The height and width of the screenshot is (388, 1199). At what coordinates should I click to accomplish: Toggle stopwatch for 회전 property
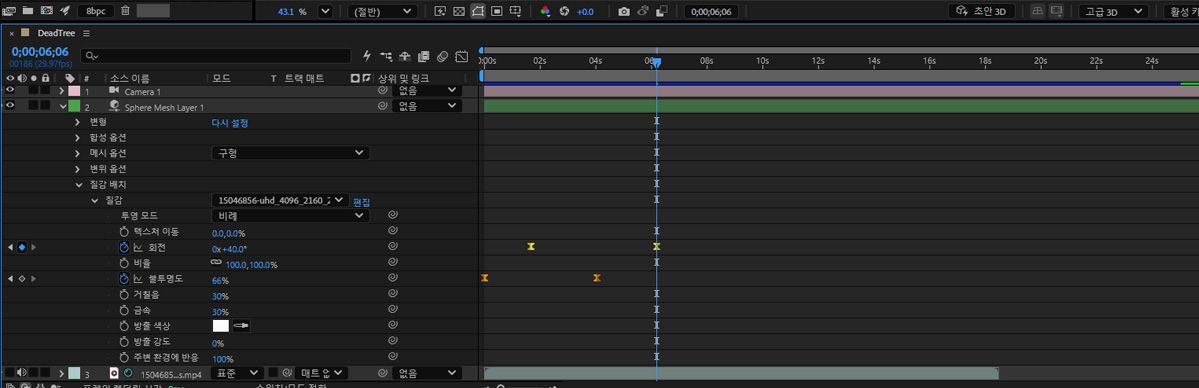124,247
